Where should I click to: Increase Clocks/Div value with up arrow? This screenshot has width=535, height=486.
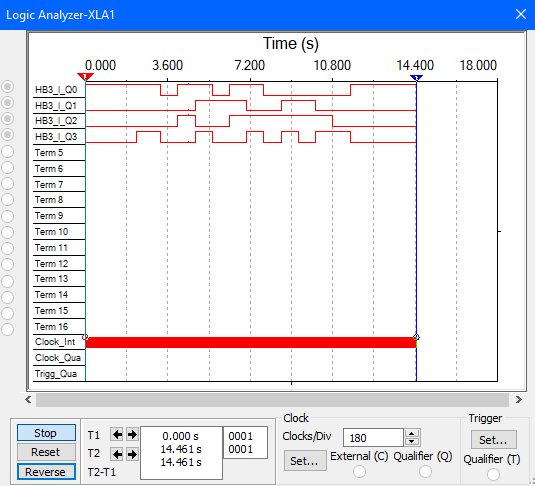pyautogui.click(x=412, y=434)
